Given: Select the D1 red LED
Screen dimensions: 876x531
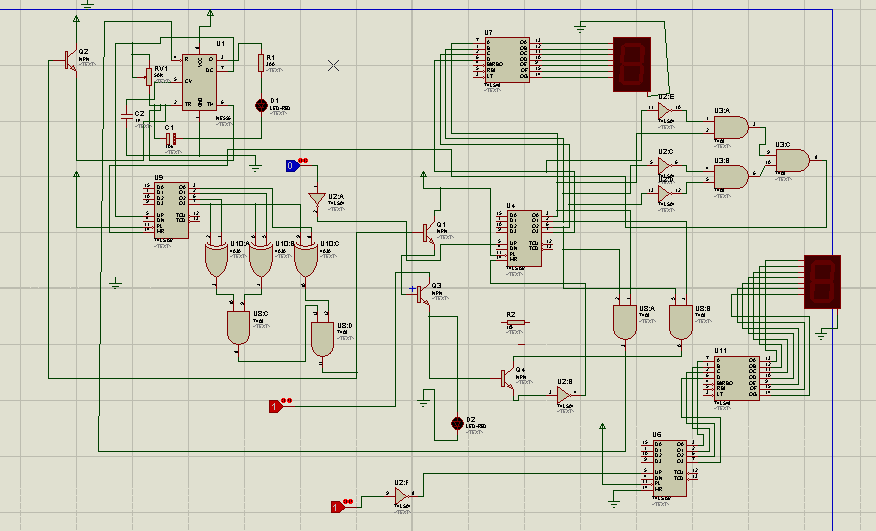Looking at the screenshot, I should pos(261,105).
